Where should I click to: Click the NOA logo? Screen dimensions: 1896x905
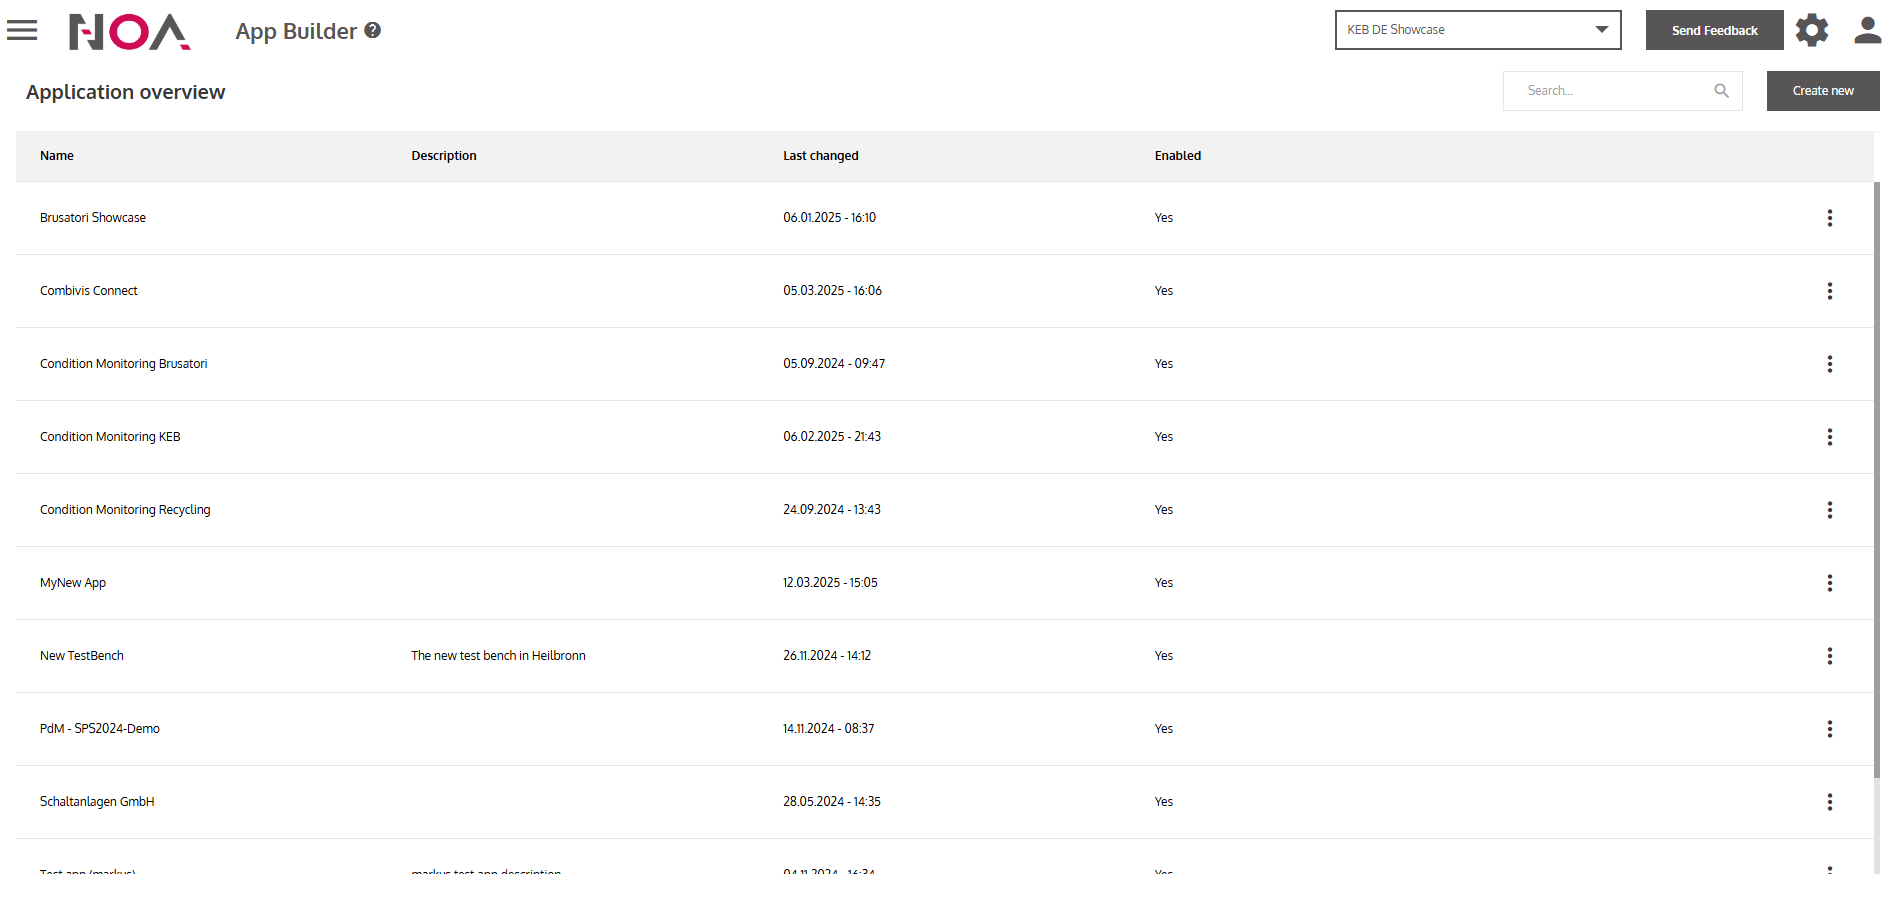click(129, 32)
